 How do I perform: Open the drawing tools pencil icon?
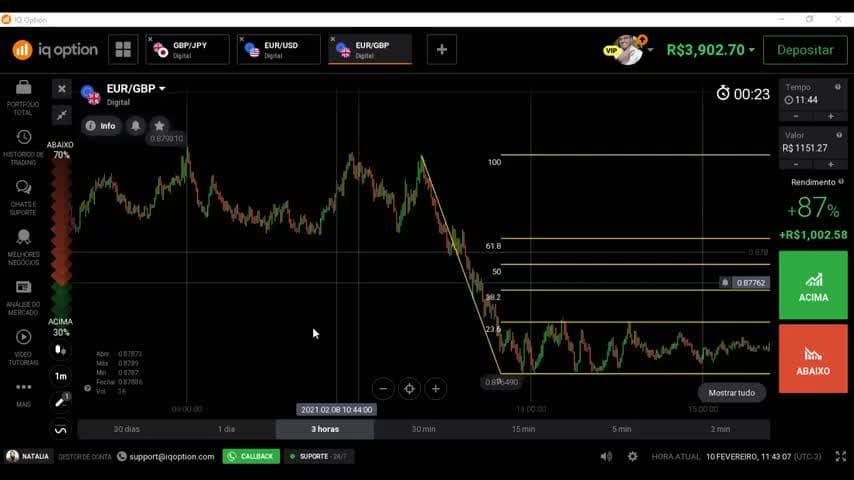[x=60, y=402]
